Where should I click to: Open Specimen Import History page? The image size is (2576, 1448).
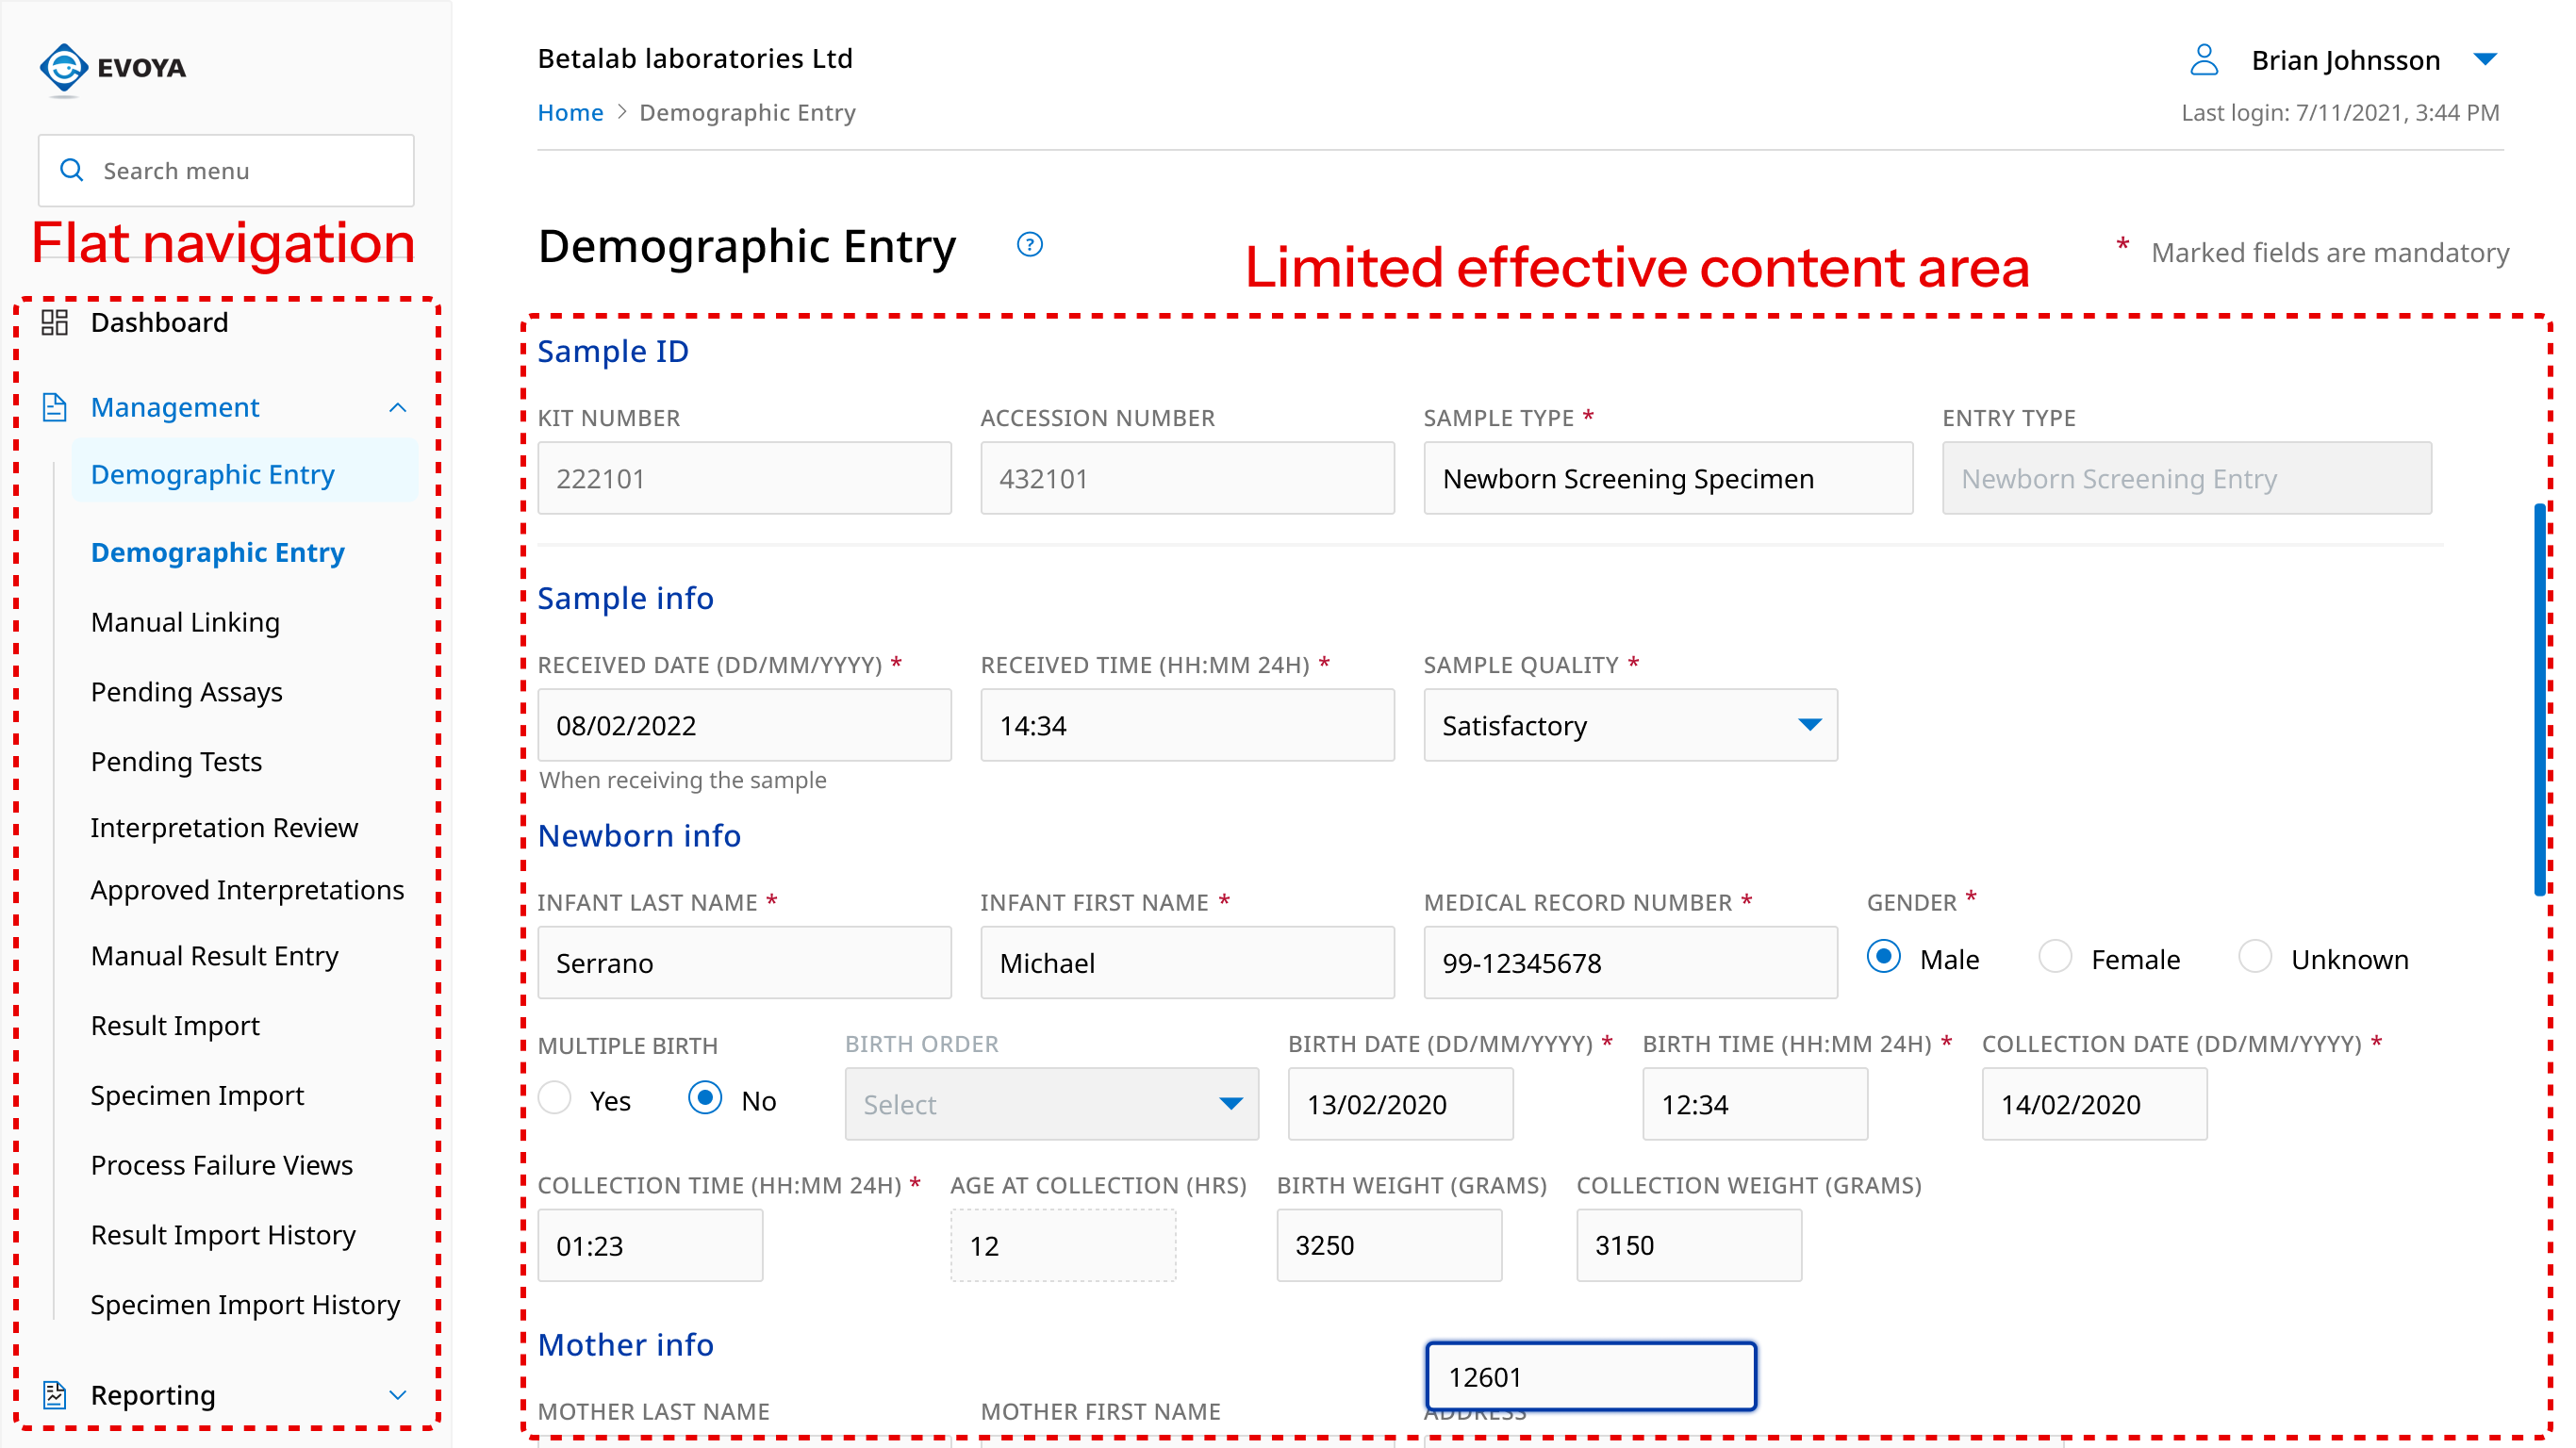(x=245, y=1307)
